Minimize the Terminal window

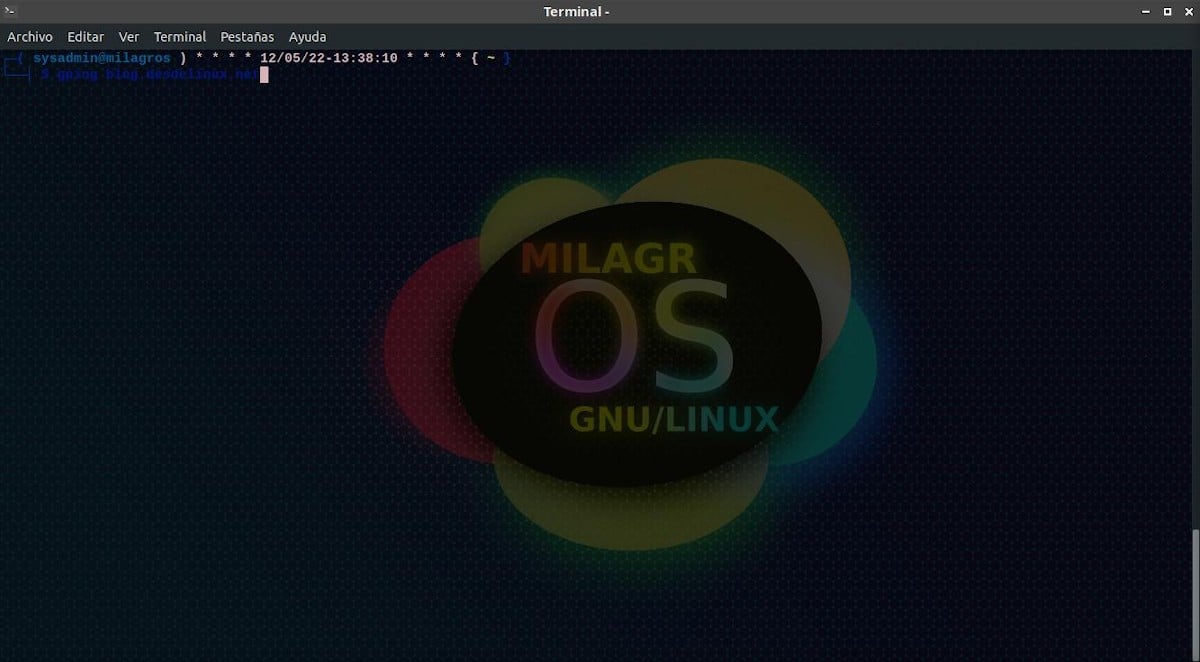[1143, 11]
